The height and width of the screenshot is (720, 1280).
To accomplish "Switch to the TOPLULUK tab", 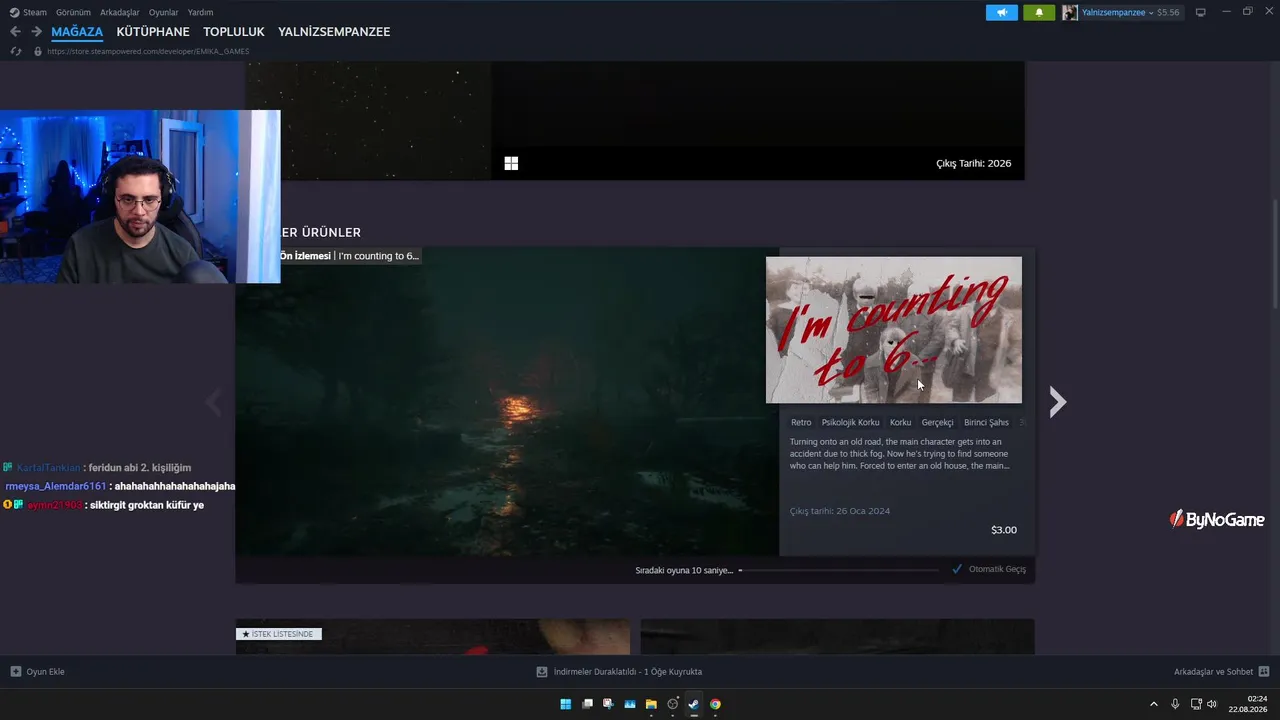I will (234, 32).
